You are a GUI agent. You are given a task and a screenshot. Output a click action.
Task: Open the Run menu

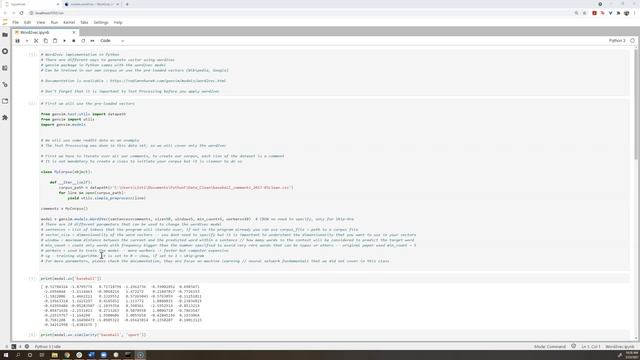pyautogui.click(x=54, y=22)
